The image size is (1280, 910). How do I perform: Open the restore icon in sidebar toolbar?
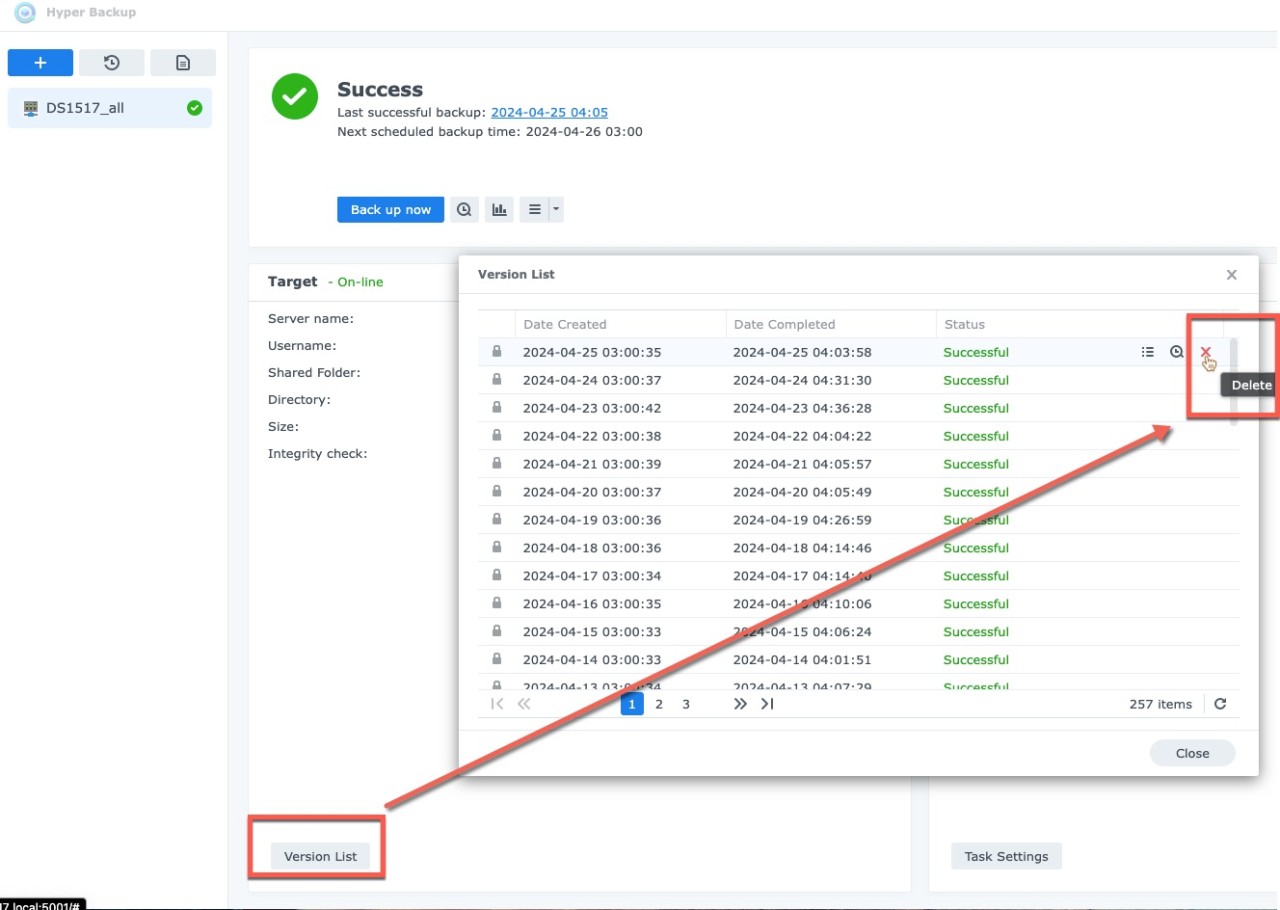point(112,63)
